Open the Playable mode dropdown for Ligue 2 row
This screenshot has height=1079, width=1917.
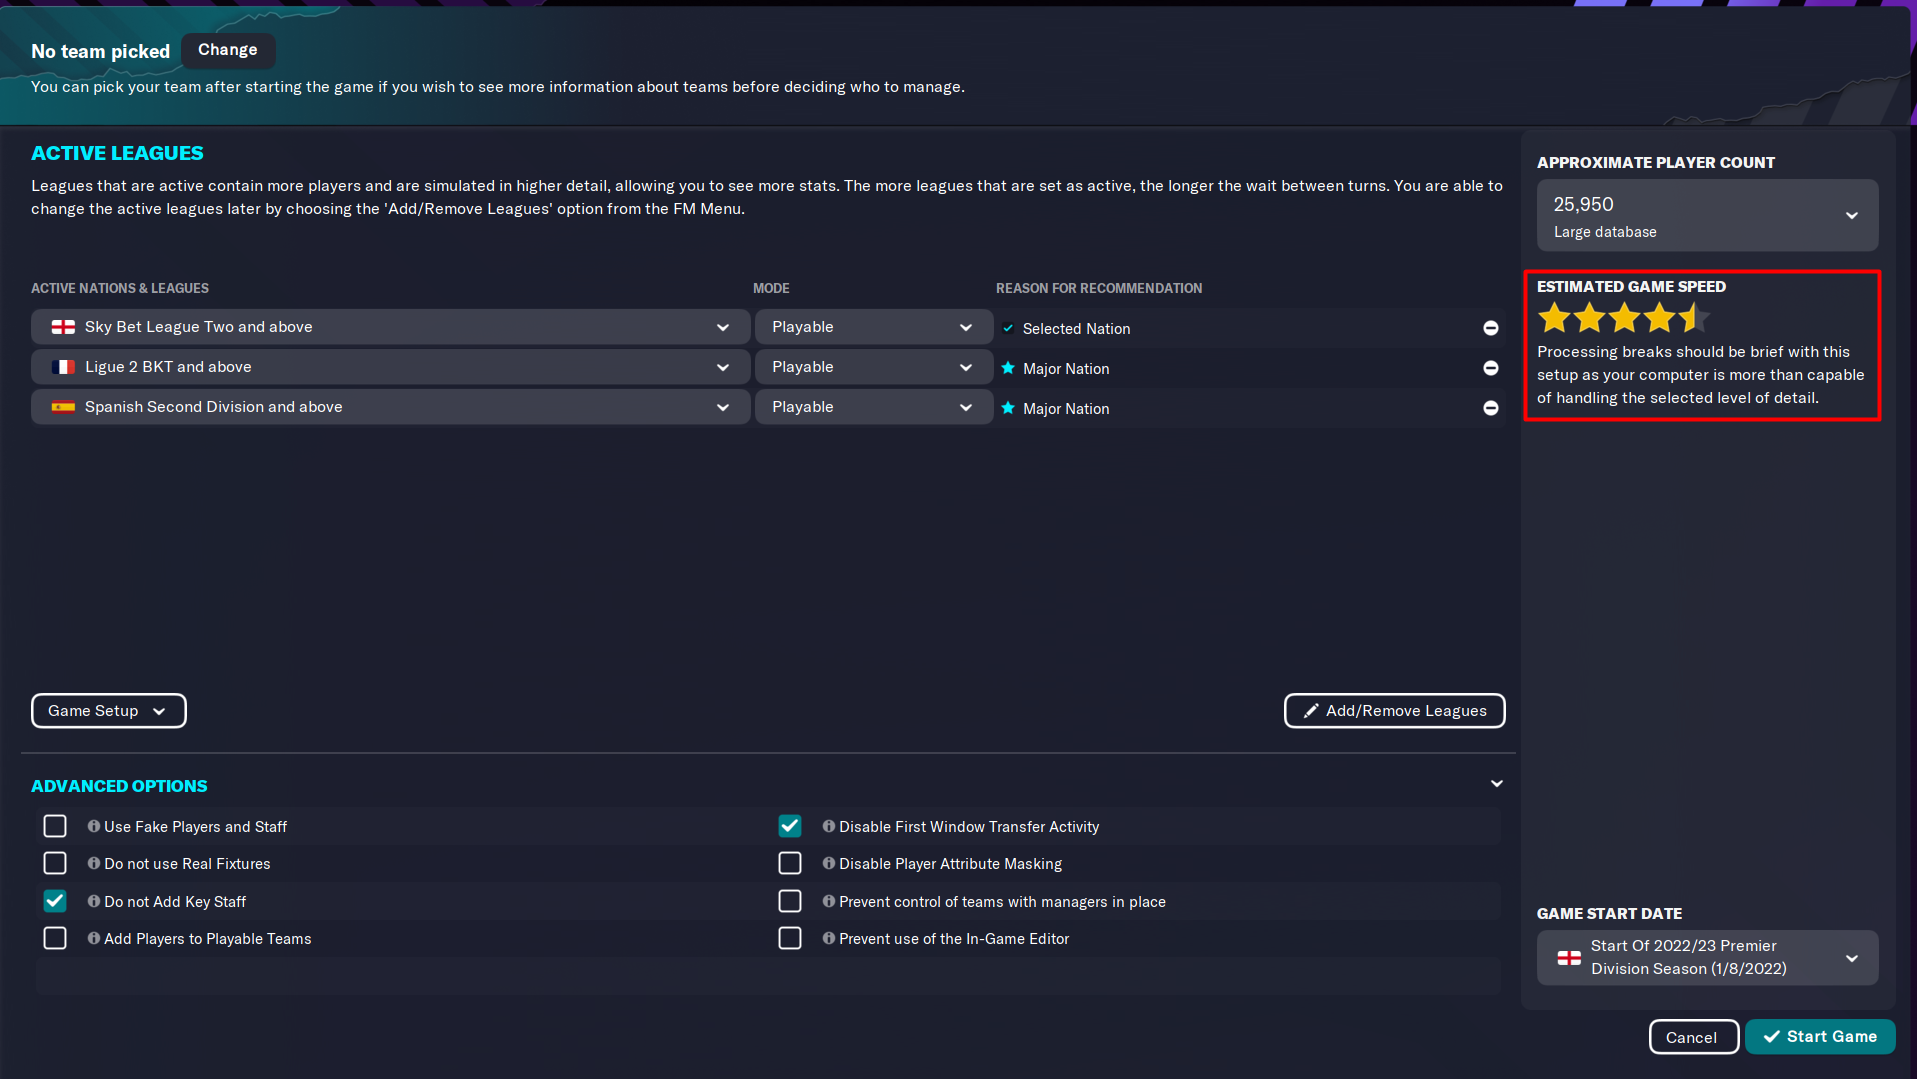(x=873, y=367)
